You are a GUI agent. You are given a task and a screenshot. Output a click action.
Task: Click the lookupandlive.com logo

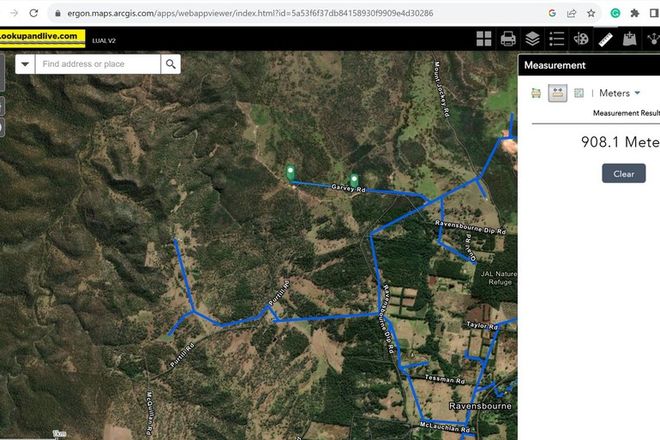[42, 38]
